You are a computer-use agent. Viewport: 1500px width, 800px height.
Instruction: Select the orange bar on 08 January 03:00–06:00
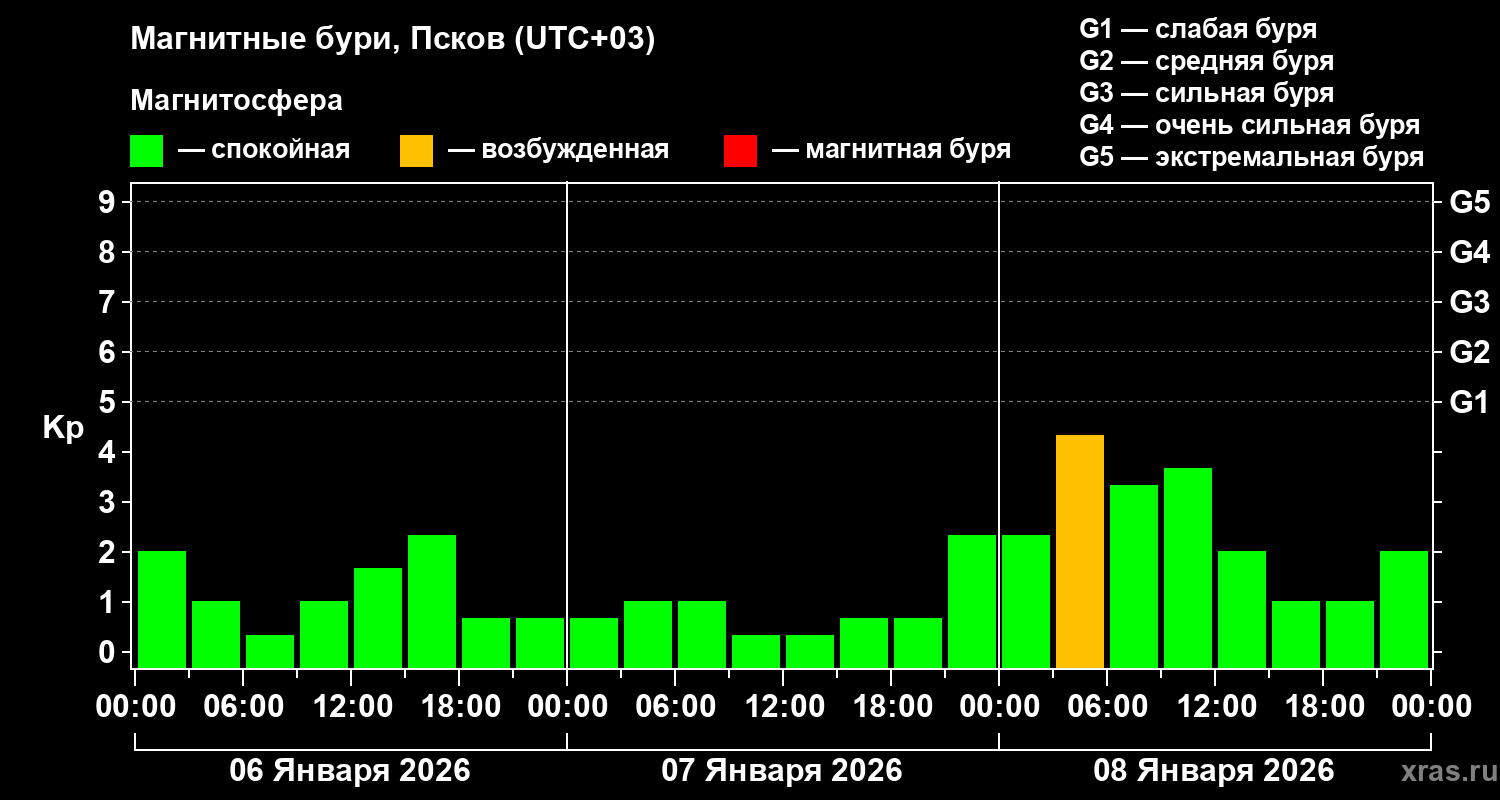click(x=1080, y=551)
